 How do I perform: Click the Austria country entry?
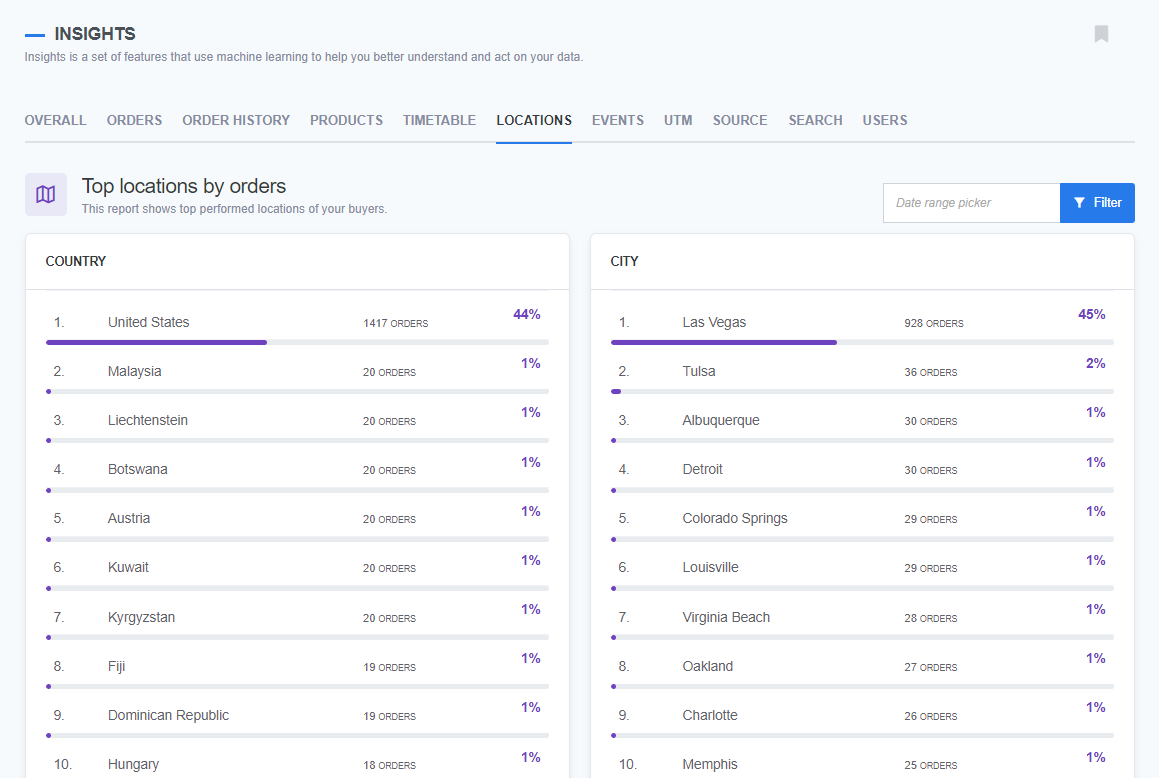click(x=297, y=519)
